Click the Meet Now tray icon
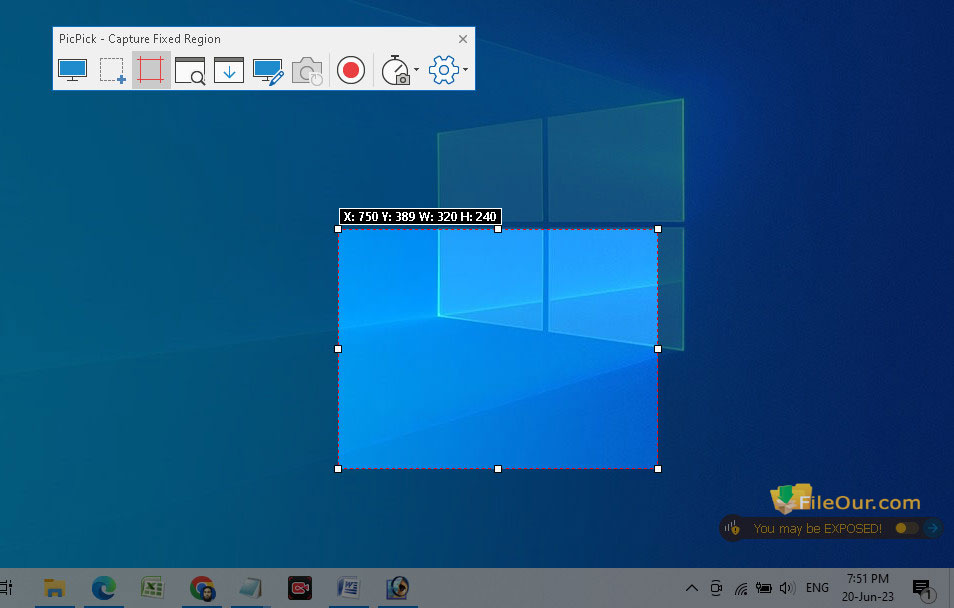Image resolution: width=954 pixels, height=608 pixels. point(716,588)
